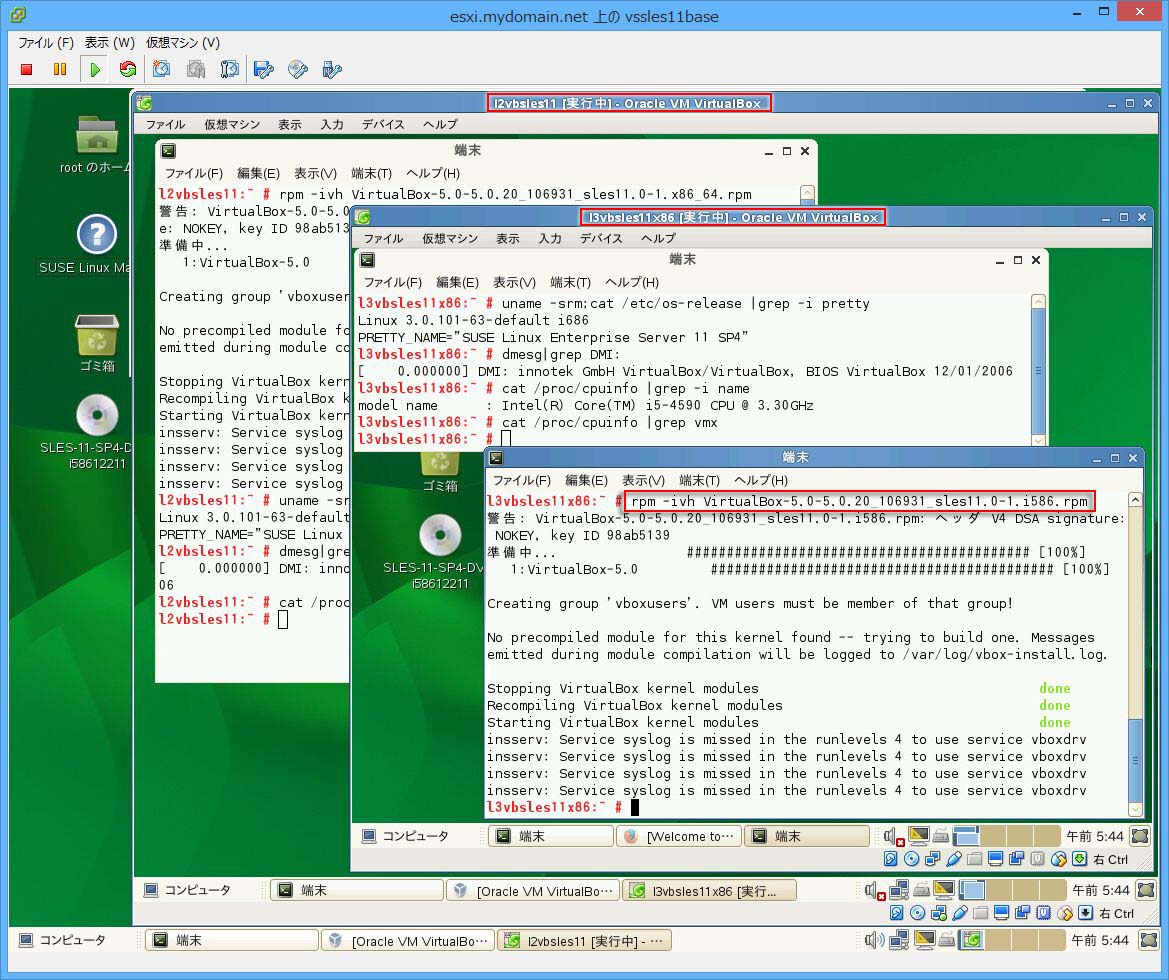Click the CD/DVD device connection icon
This screenshot has width=1169, height=980.
[297, 69]
